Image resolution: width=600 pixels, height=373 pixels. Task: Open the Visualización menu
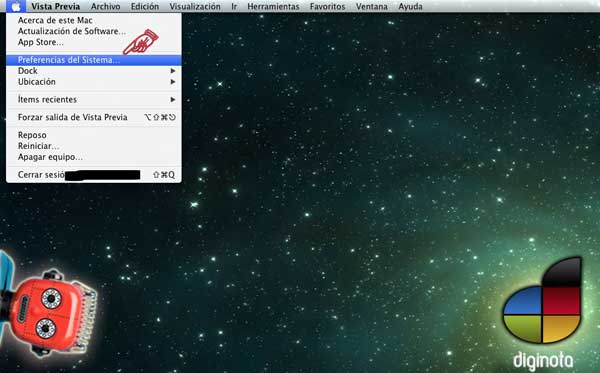195,7
